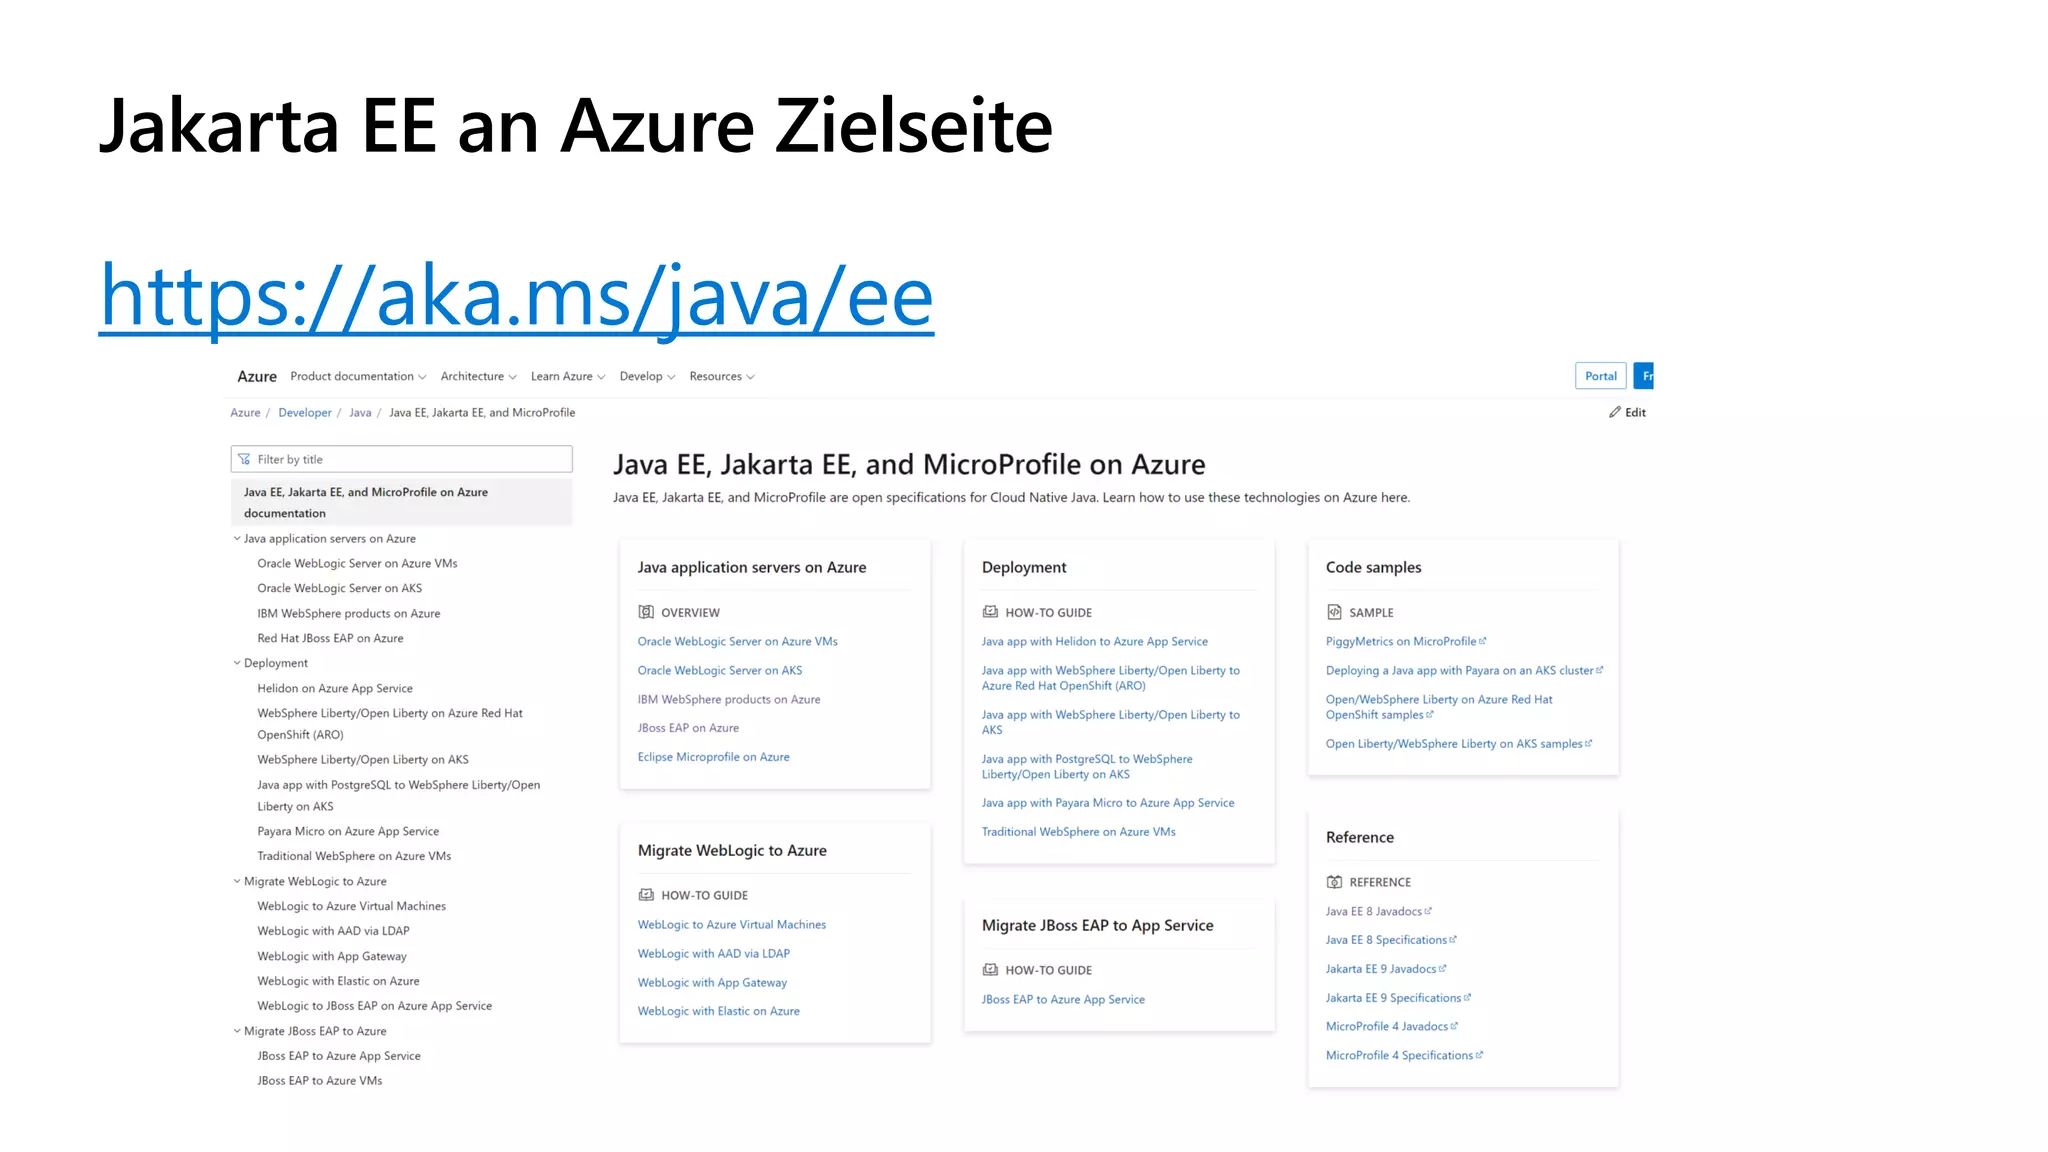This screenshot has width=2048, height=1152.
Task: Go to Developer breadcrumb link
Action: tap(305, 413)
